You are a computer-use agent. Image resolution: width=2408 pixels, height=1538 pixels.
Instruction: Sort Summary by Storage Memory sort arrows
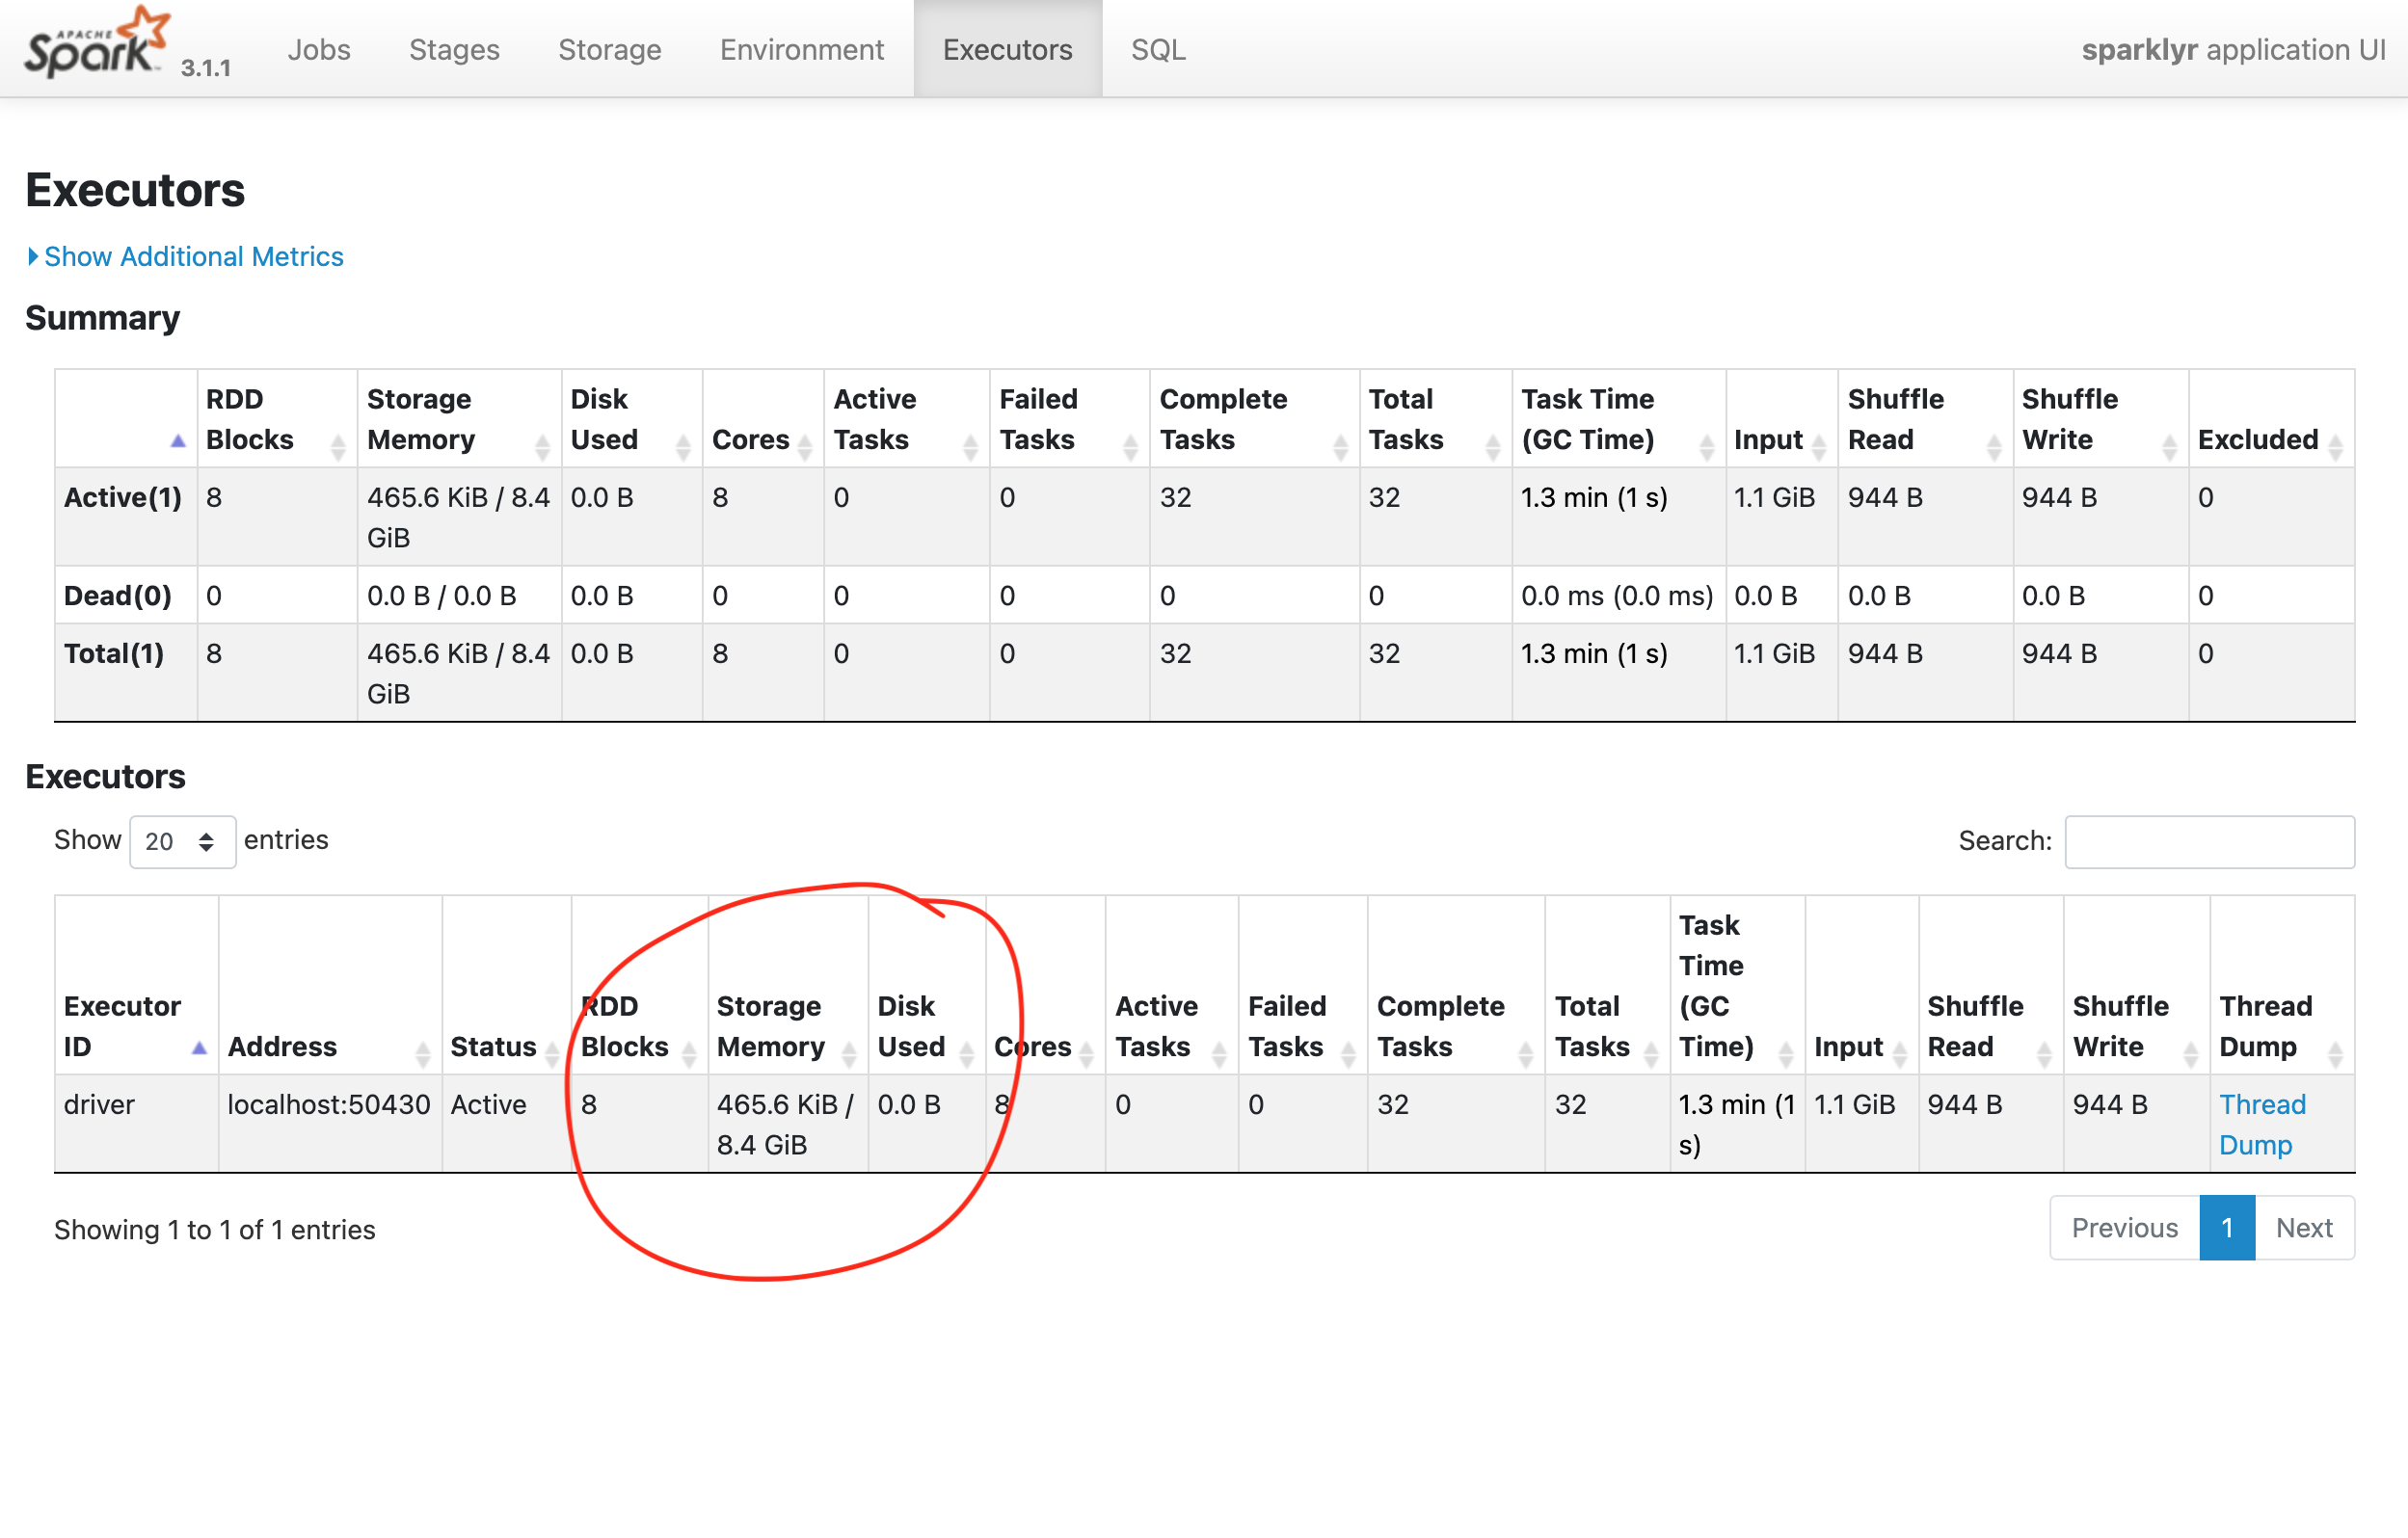pyautogui.click(x=542, y=447)
